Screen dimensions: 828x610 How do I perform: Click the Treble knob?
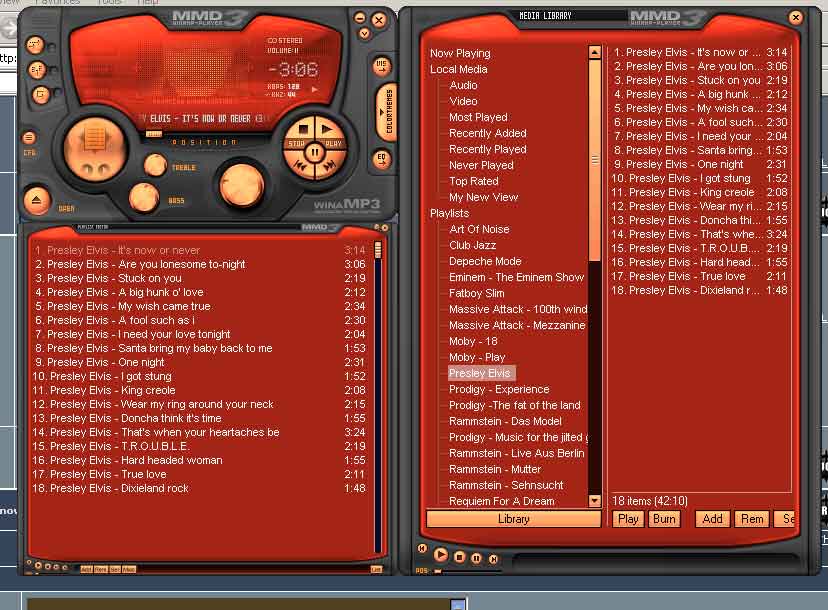155,165
